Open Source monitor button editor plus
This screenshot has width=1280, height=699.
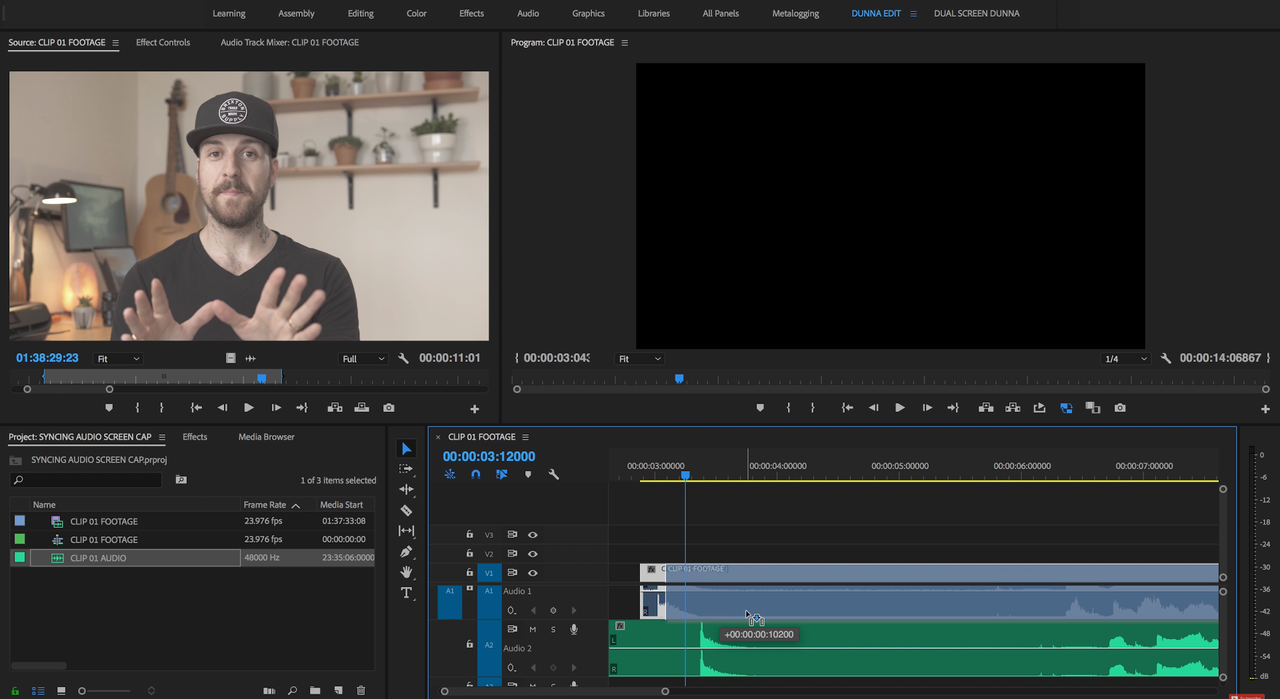pyautogui.click(x=475, y=409)
